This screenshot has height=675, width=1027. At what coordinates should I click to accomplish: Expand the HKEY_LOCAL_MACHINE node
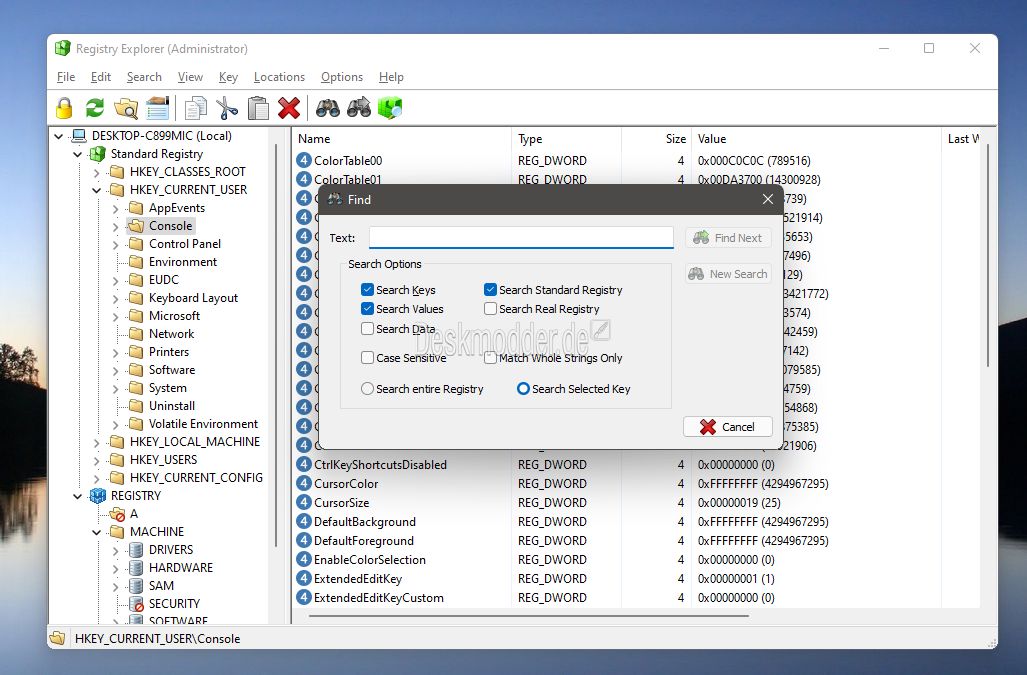pos(96,442)
